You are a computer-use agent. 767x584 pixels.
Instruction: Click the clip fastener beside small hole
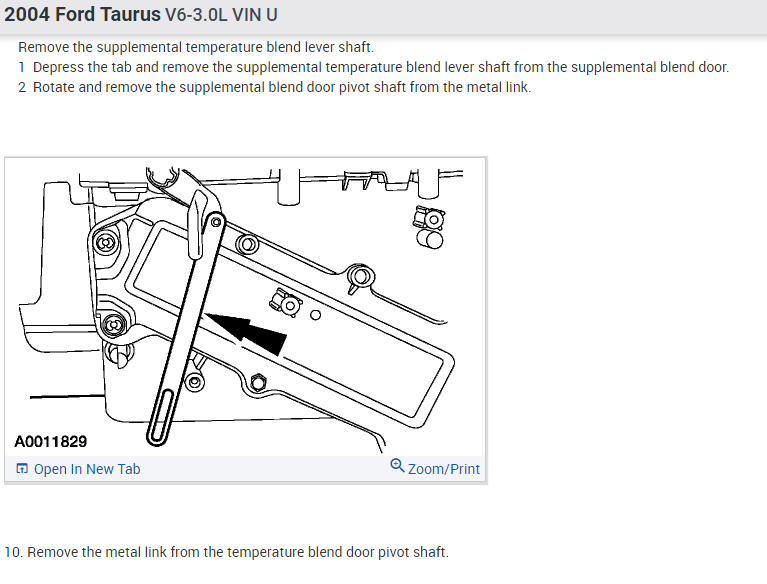[287, 303]
